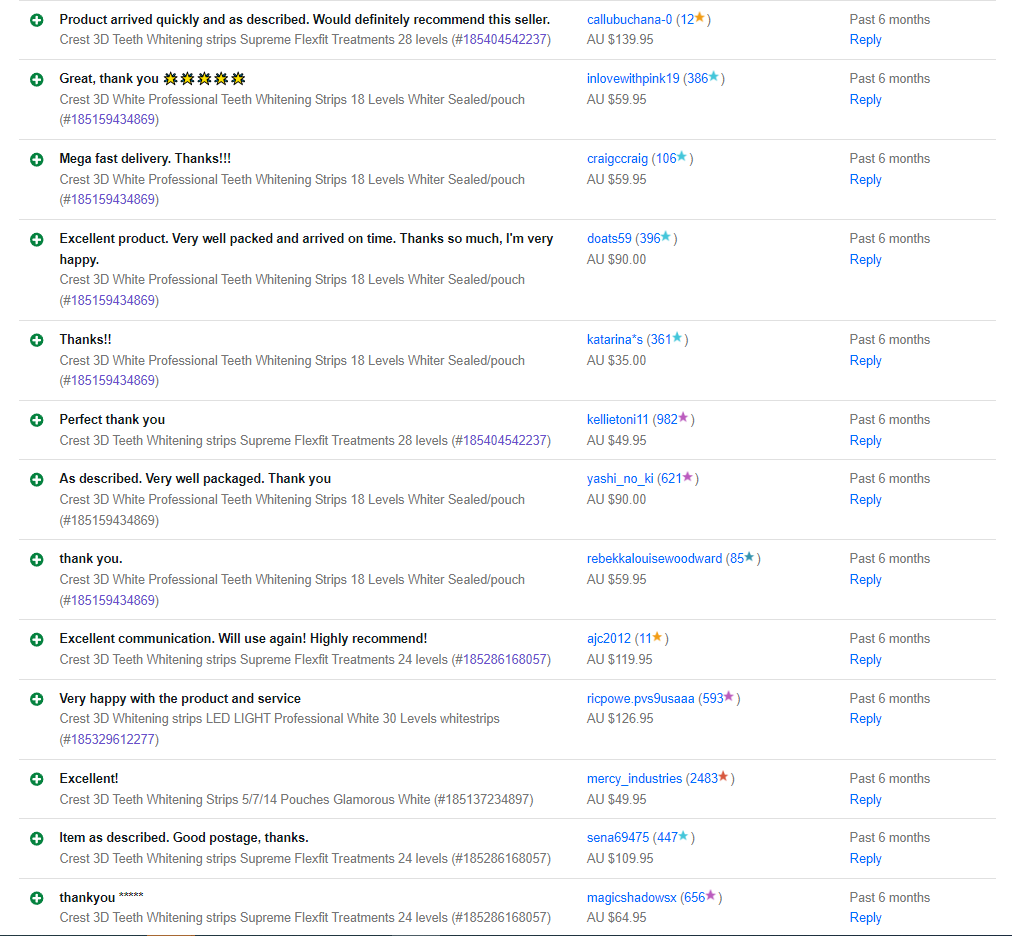Open katarina*s buyer profile
Viewport: 1012px width, 936px height.
[615, 340]
